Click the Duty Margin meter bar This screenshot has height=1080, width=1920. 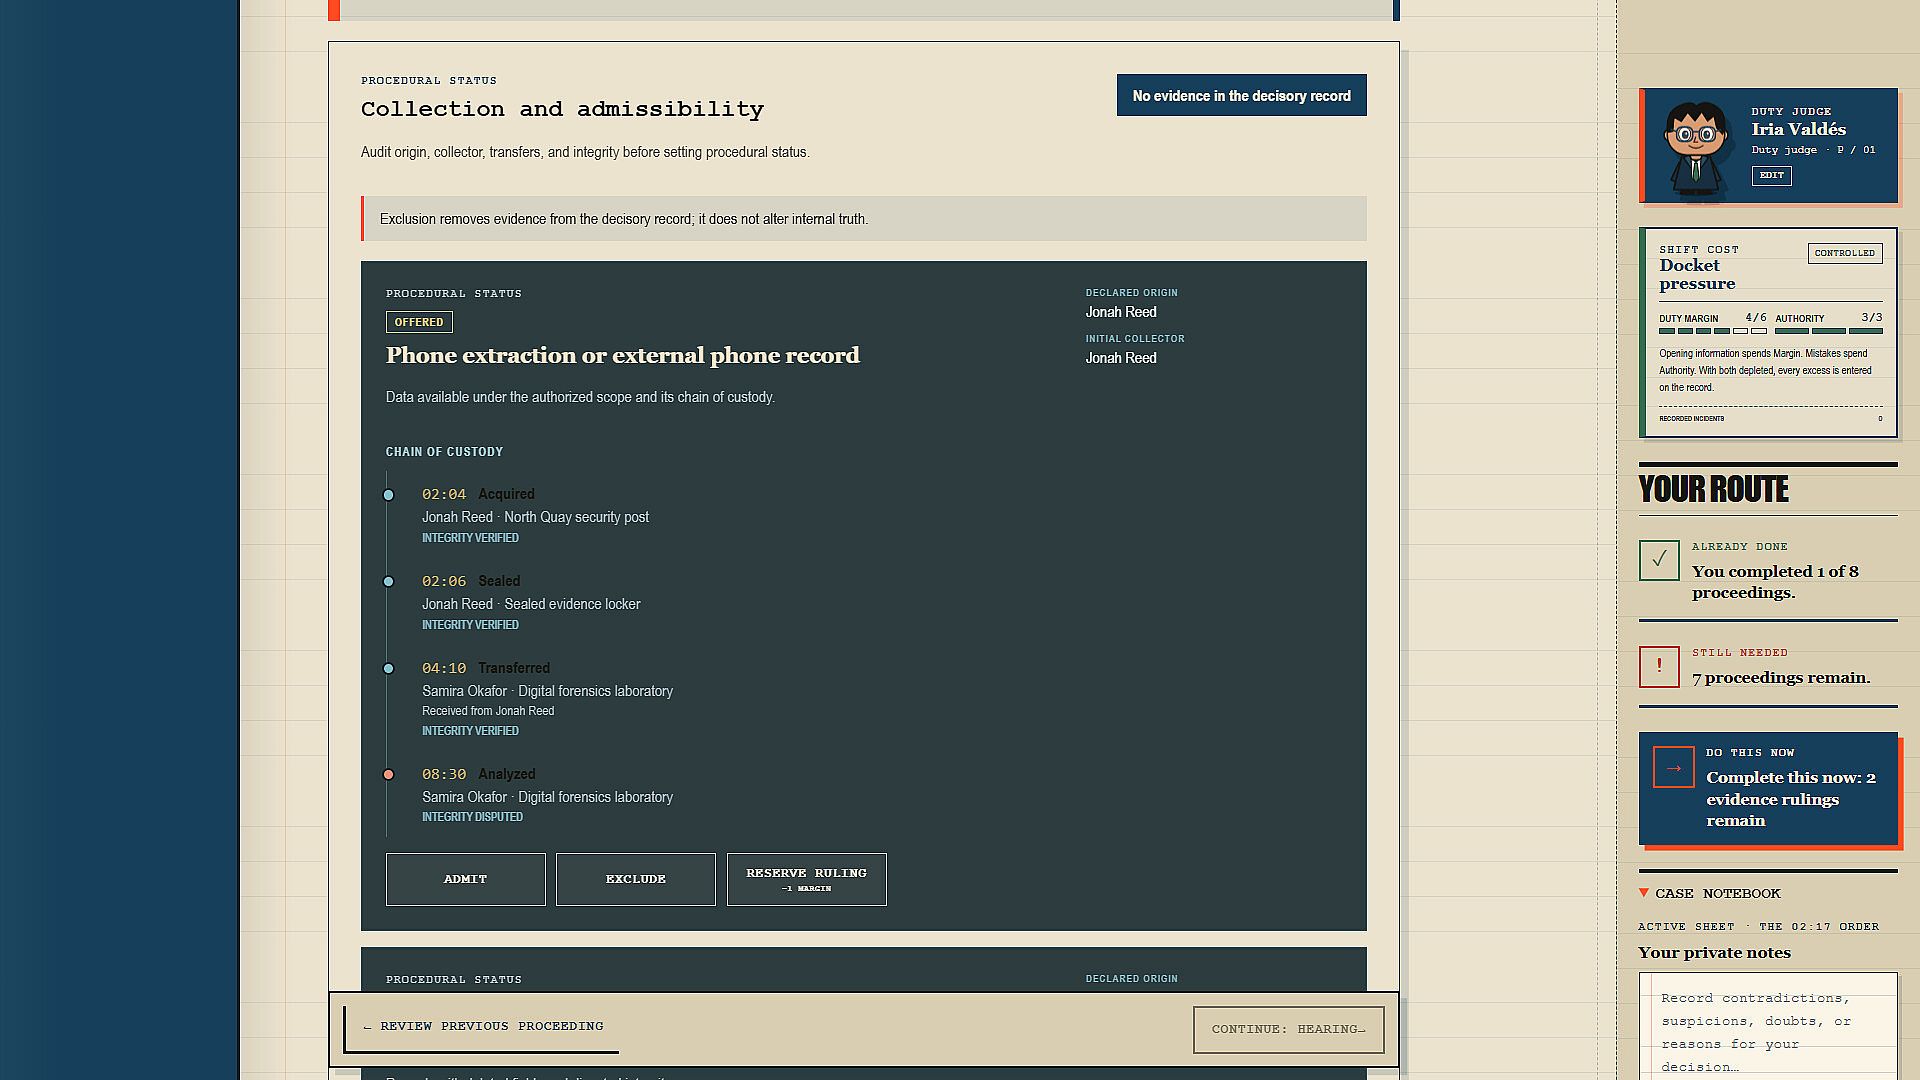pos(1713,331)
